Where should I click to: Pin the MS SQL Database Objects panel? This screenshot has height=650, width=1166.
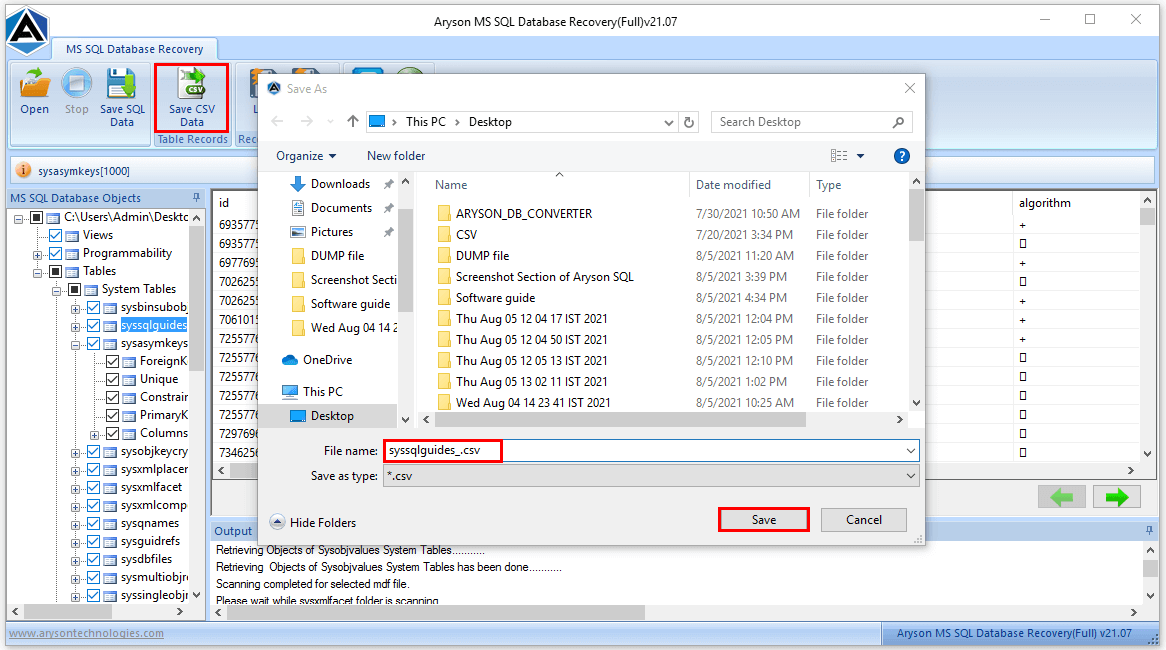(196, 197)
